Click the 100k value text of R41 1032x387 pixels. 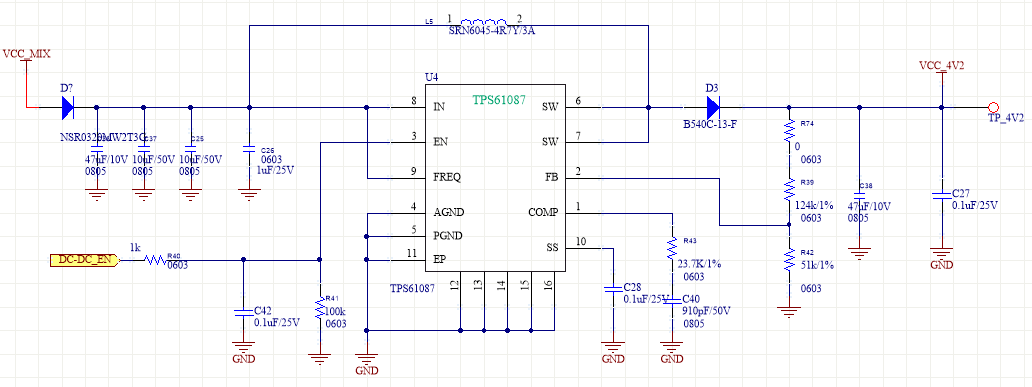pyautogui.click(x=336, y=310)
